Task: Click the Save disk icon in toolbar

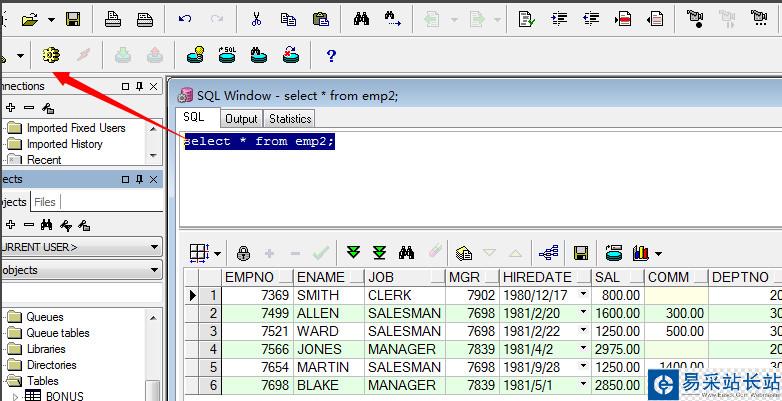Action: pos(73,19)
